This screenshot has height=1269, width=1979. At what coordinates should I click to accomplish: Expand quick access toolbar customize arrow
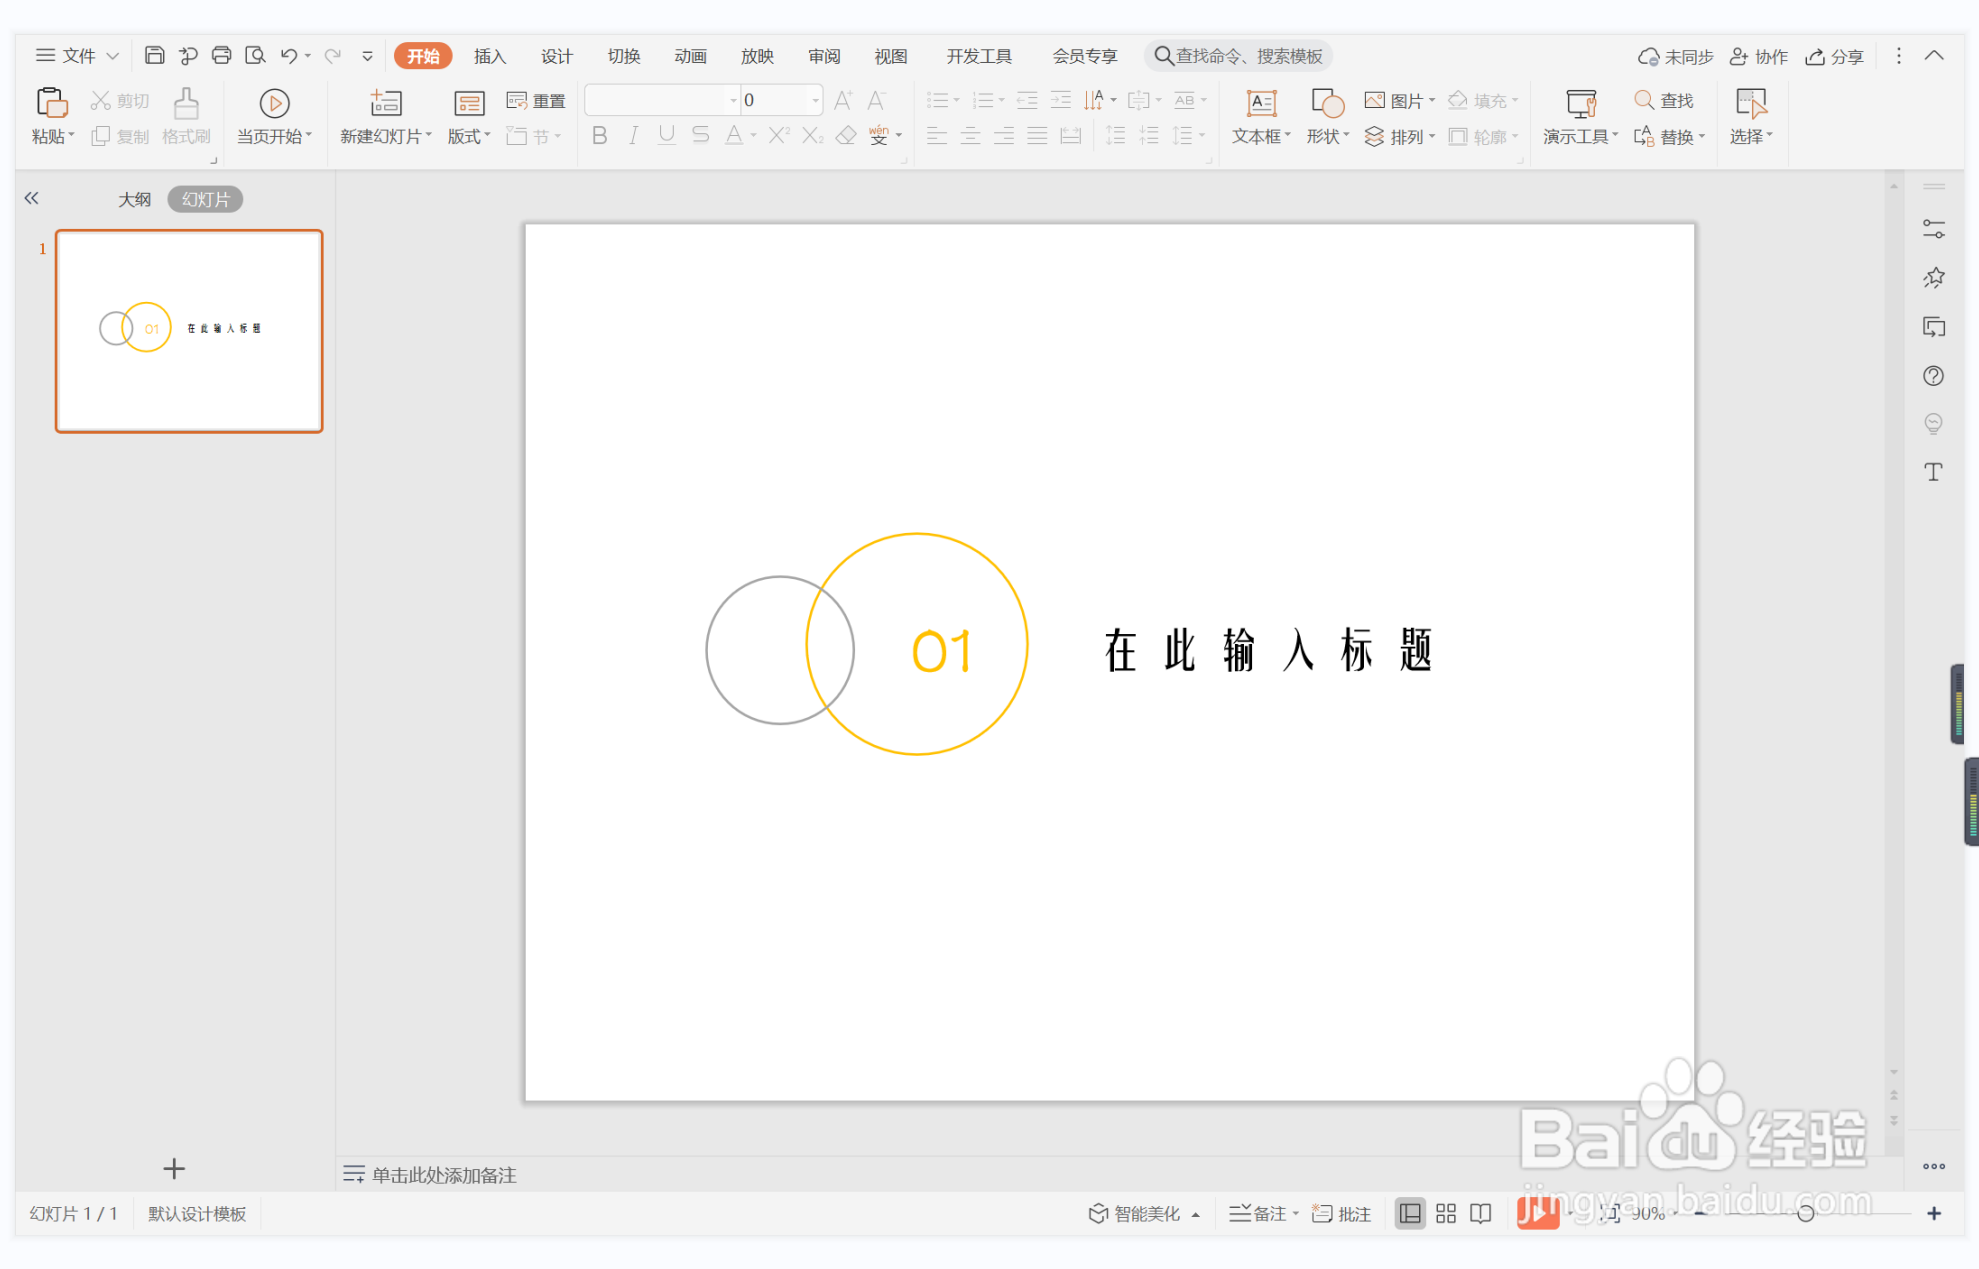point(367,56)
